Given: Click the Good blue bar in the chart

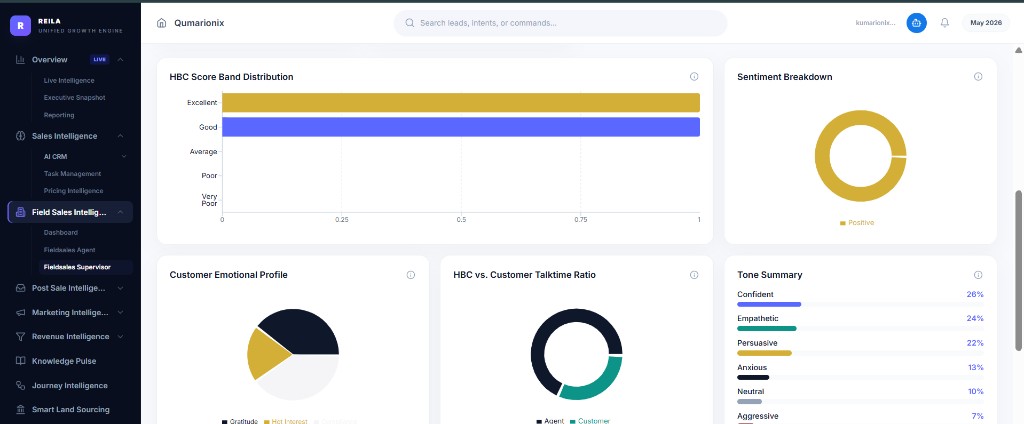Looking at the screenshot, I should pyautogui.click(x=461, y=127).
